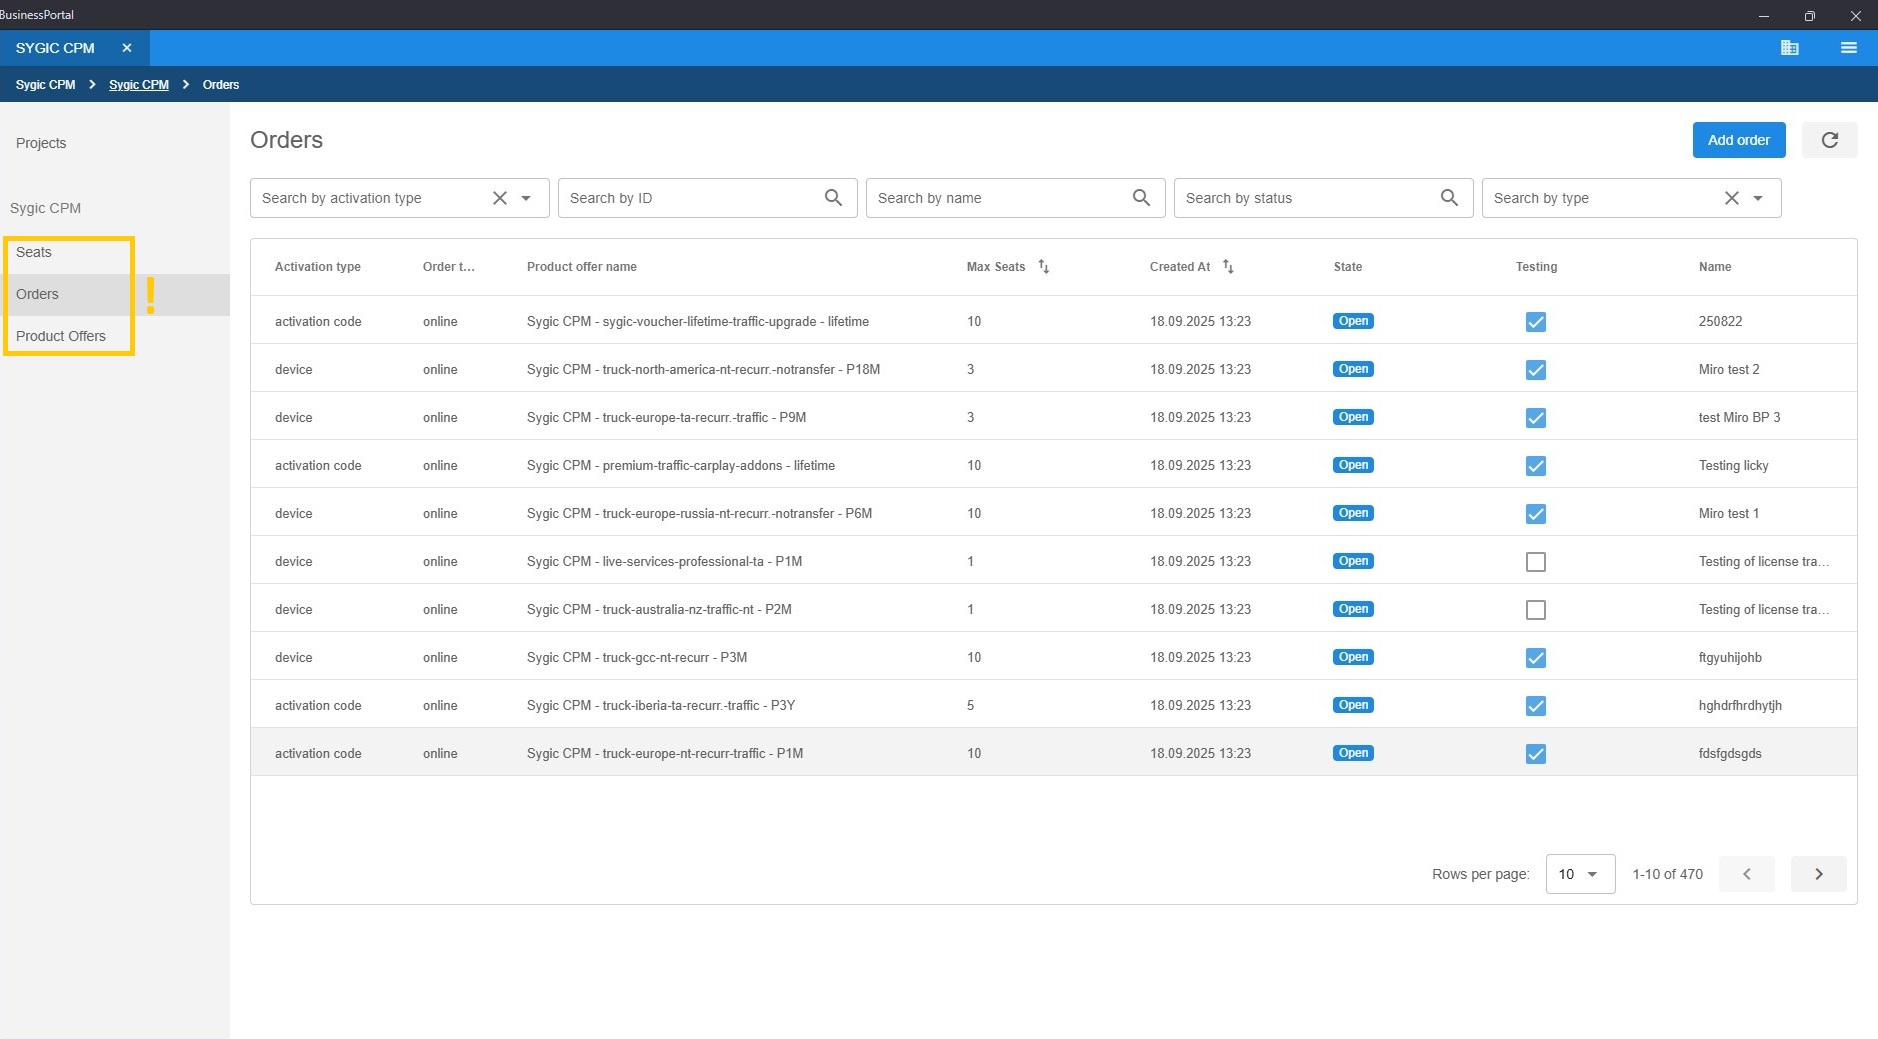Go to next page of orders
The height and width of the screenshot is (1039, 1878).
(1818, 874)
